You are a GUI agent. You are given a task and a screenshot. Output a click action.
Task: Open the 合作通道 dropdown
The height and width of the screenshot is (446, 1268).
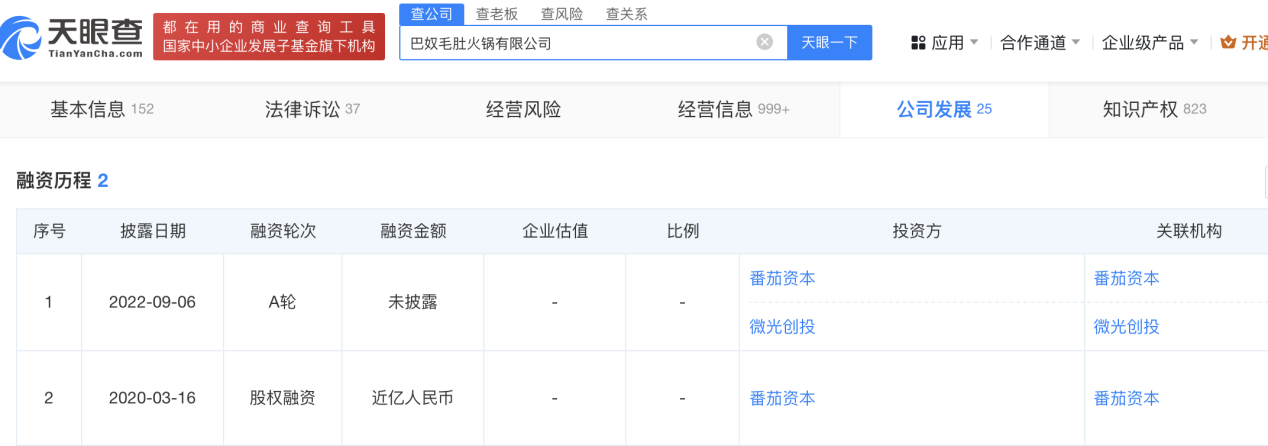click(1040, 43)
